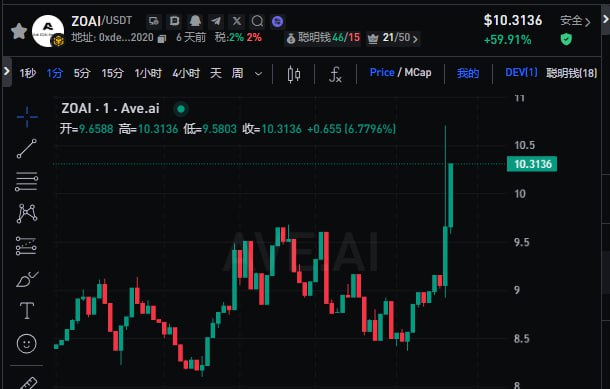Viewport: 610px width, 389px height.
Task: Select the 1秒 timeframe
Action: click(x=28, y=73)
